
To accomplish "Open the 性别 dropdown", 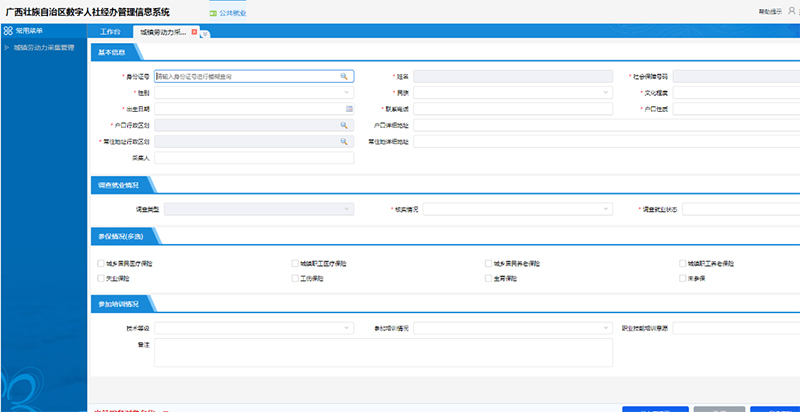I will 254,92.
